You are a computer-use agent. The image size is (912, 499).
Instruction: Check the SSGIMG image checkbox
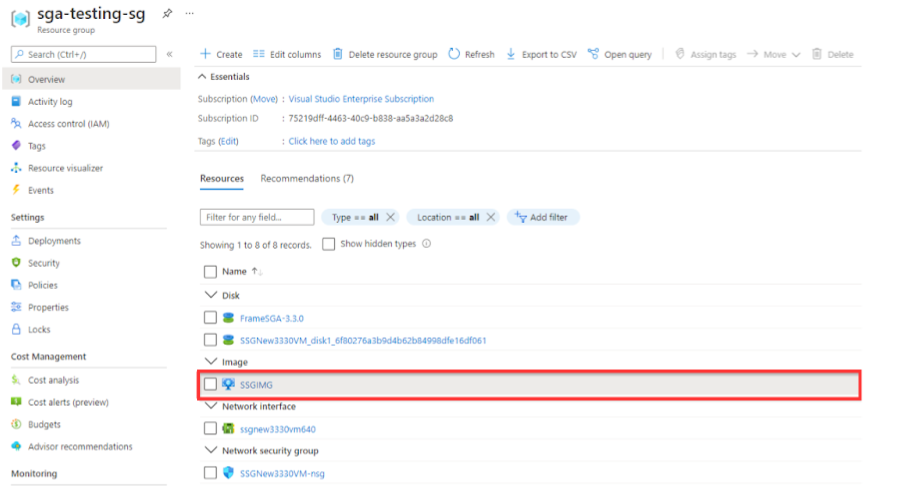[x=210, y=384]
